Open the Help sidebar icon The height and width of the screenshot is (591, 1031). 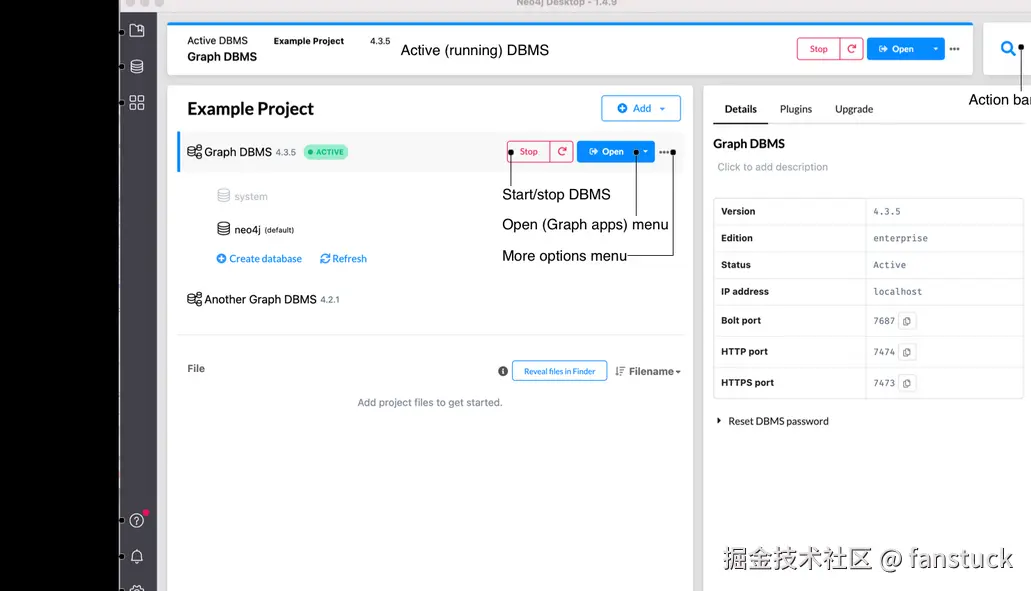[x=137, y=521]
